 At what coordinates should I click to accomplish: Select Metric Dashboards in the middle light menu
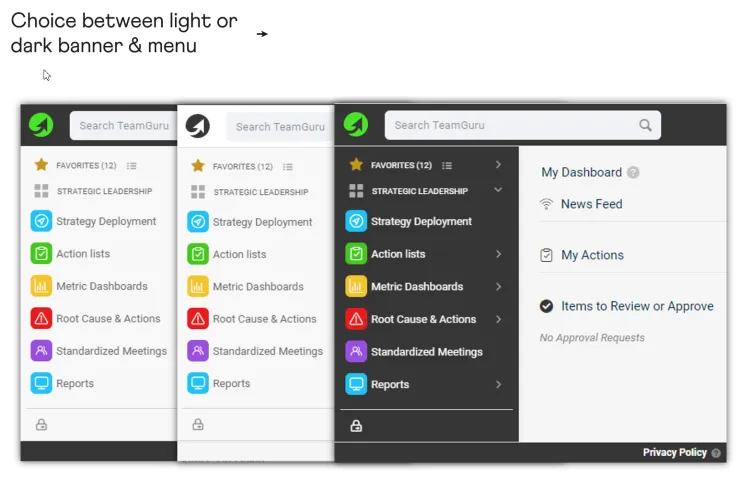(x=258, y=287)
